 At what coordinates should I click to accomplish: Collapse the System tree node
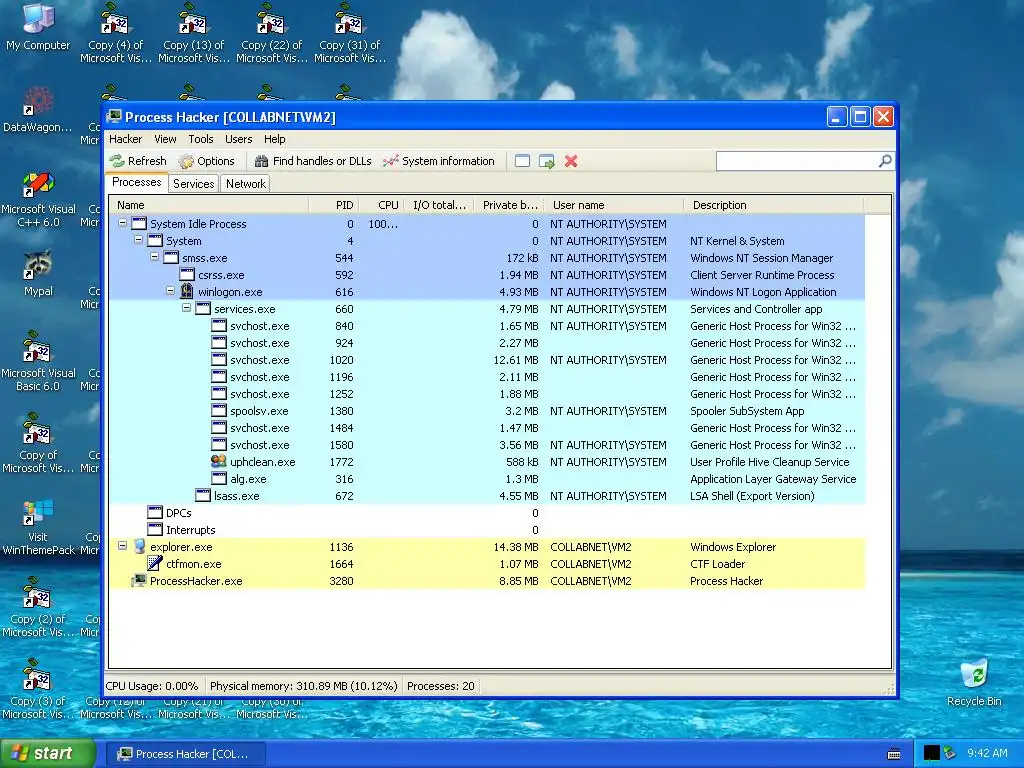(138, 240)
